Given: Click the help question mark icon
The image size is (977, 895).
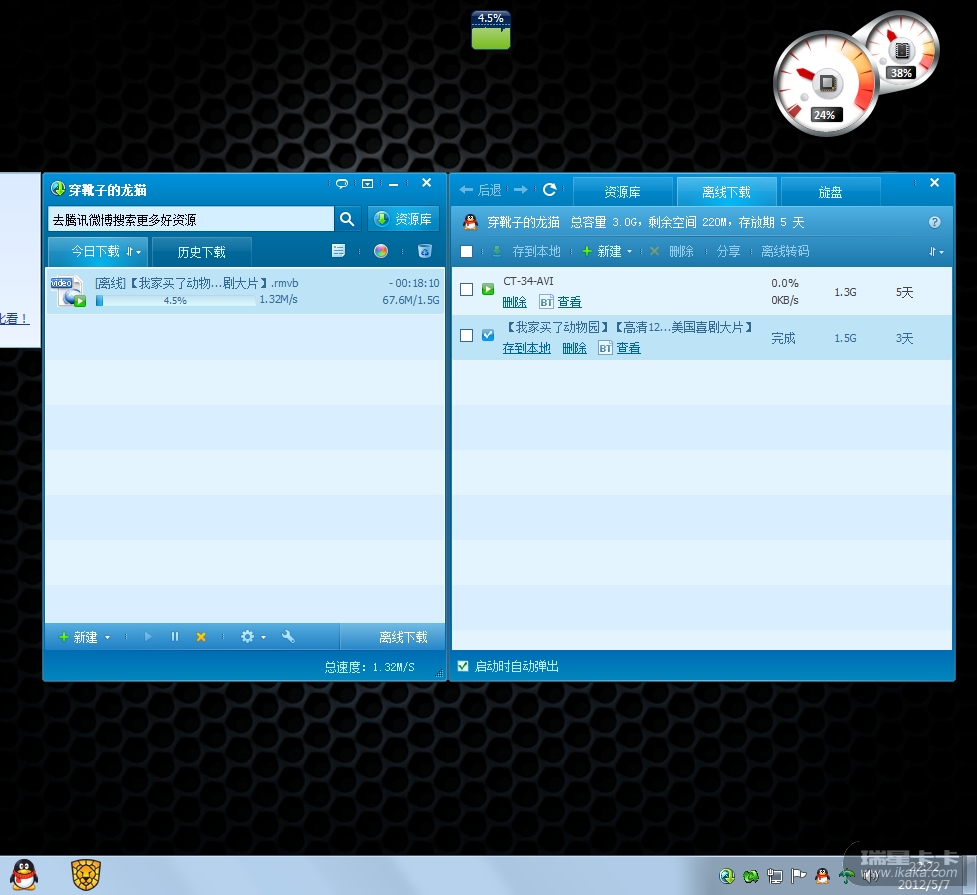Looking at the screenshot, I should tap(934, 222).
